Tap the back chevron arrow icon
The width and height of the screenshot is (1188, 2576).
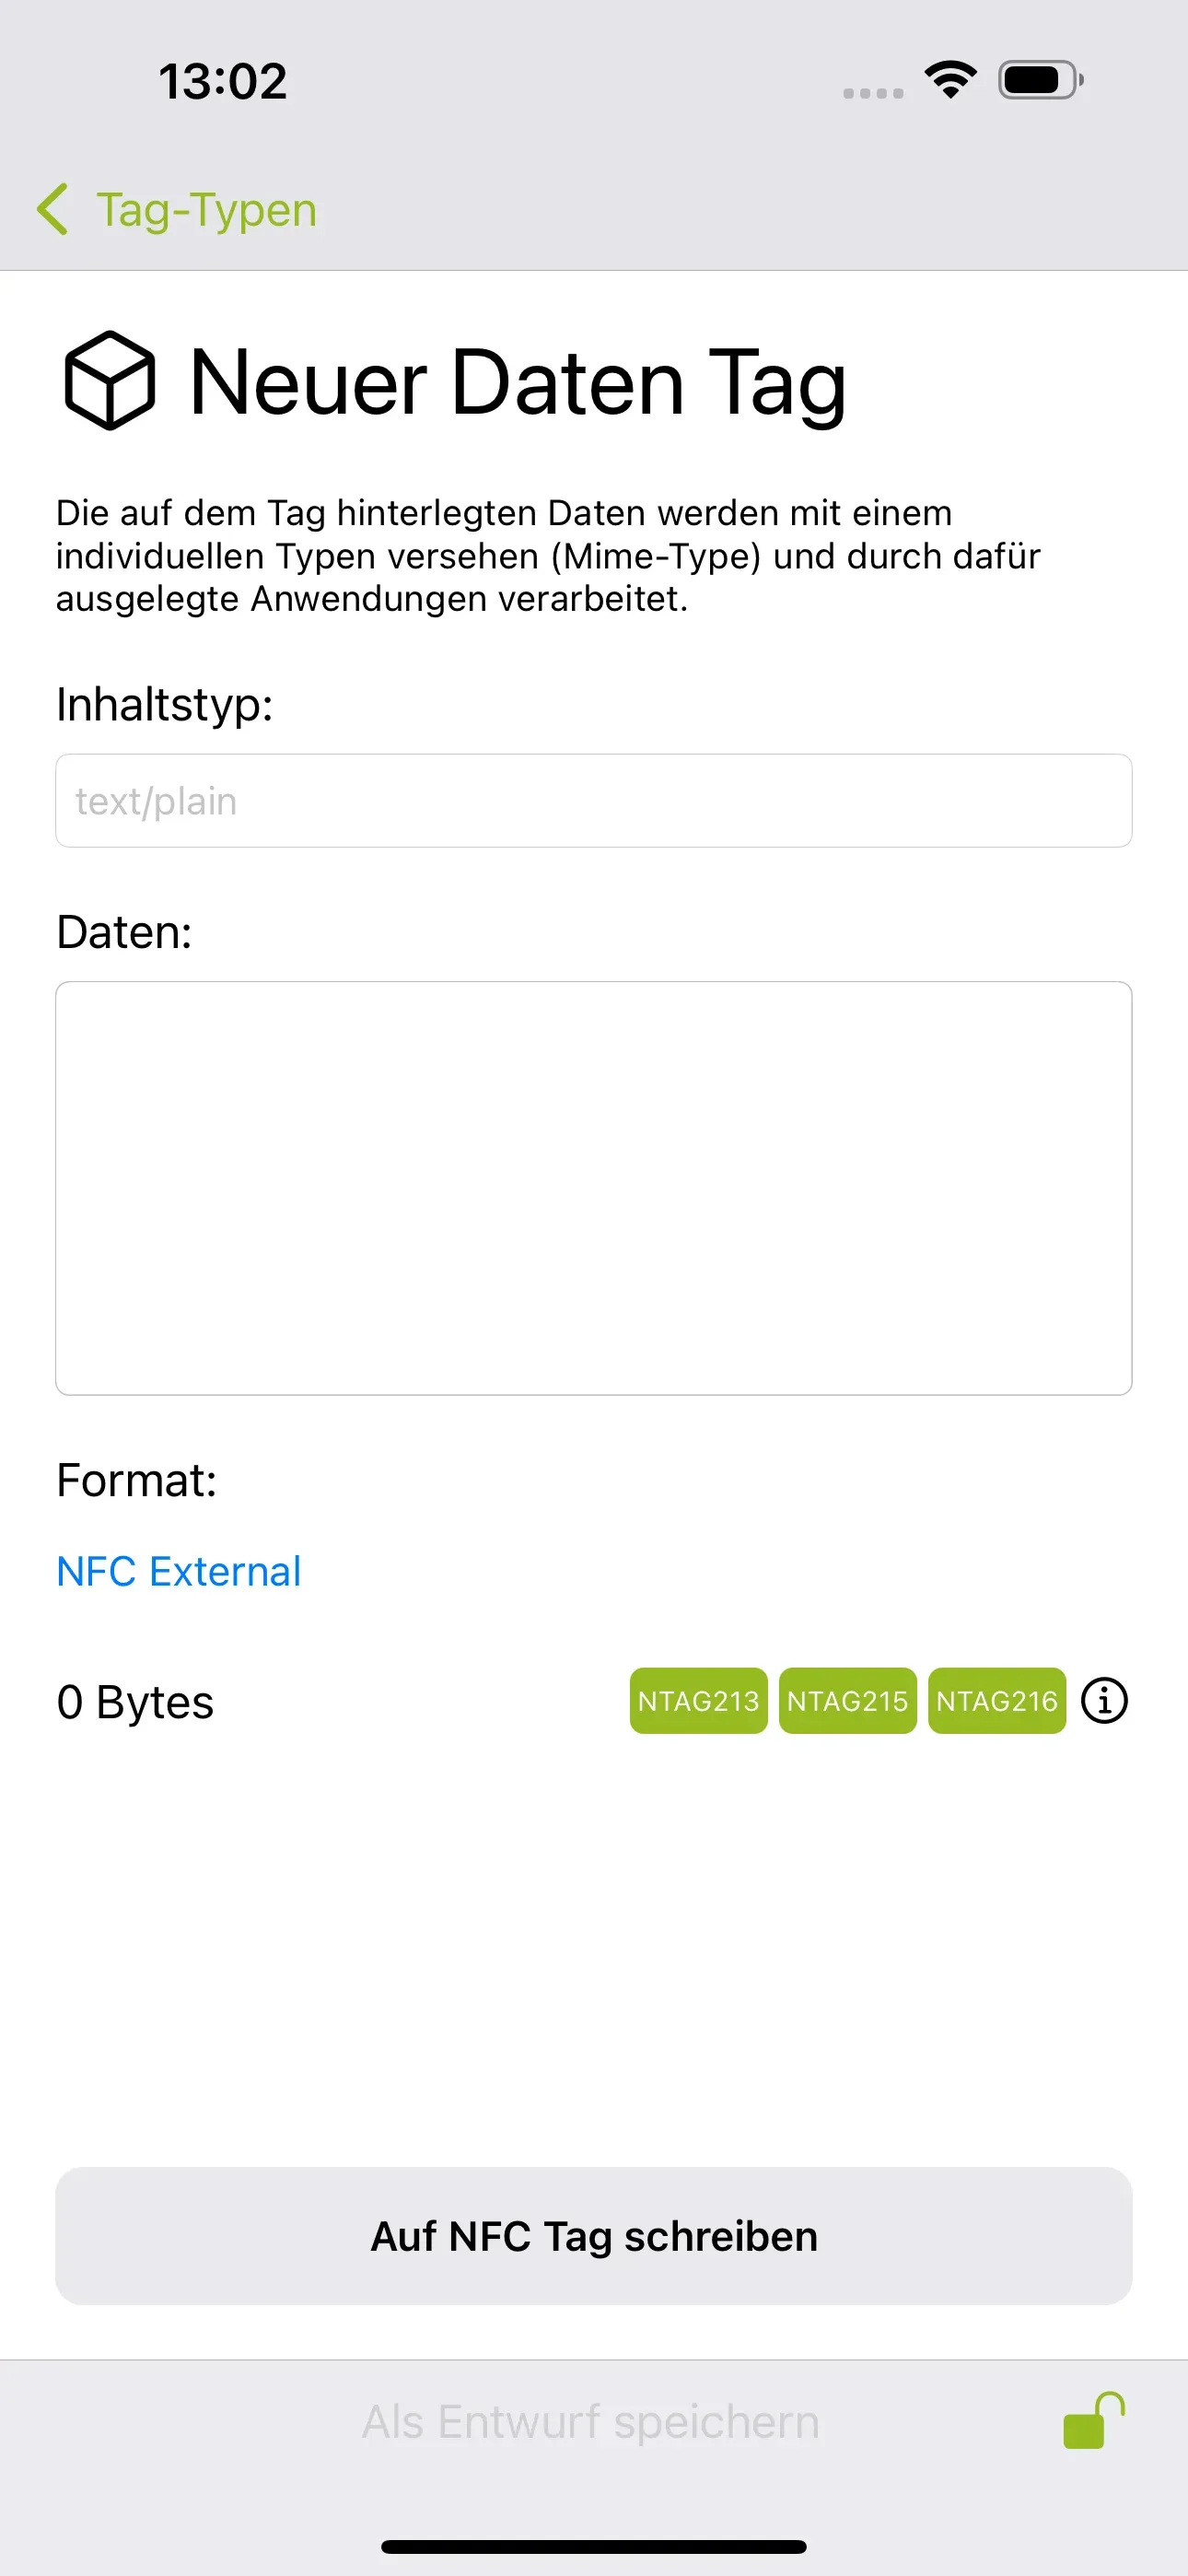53,210
